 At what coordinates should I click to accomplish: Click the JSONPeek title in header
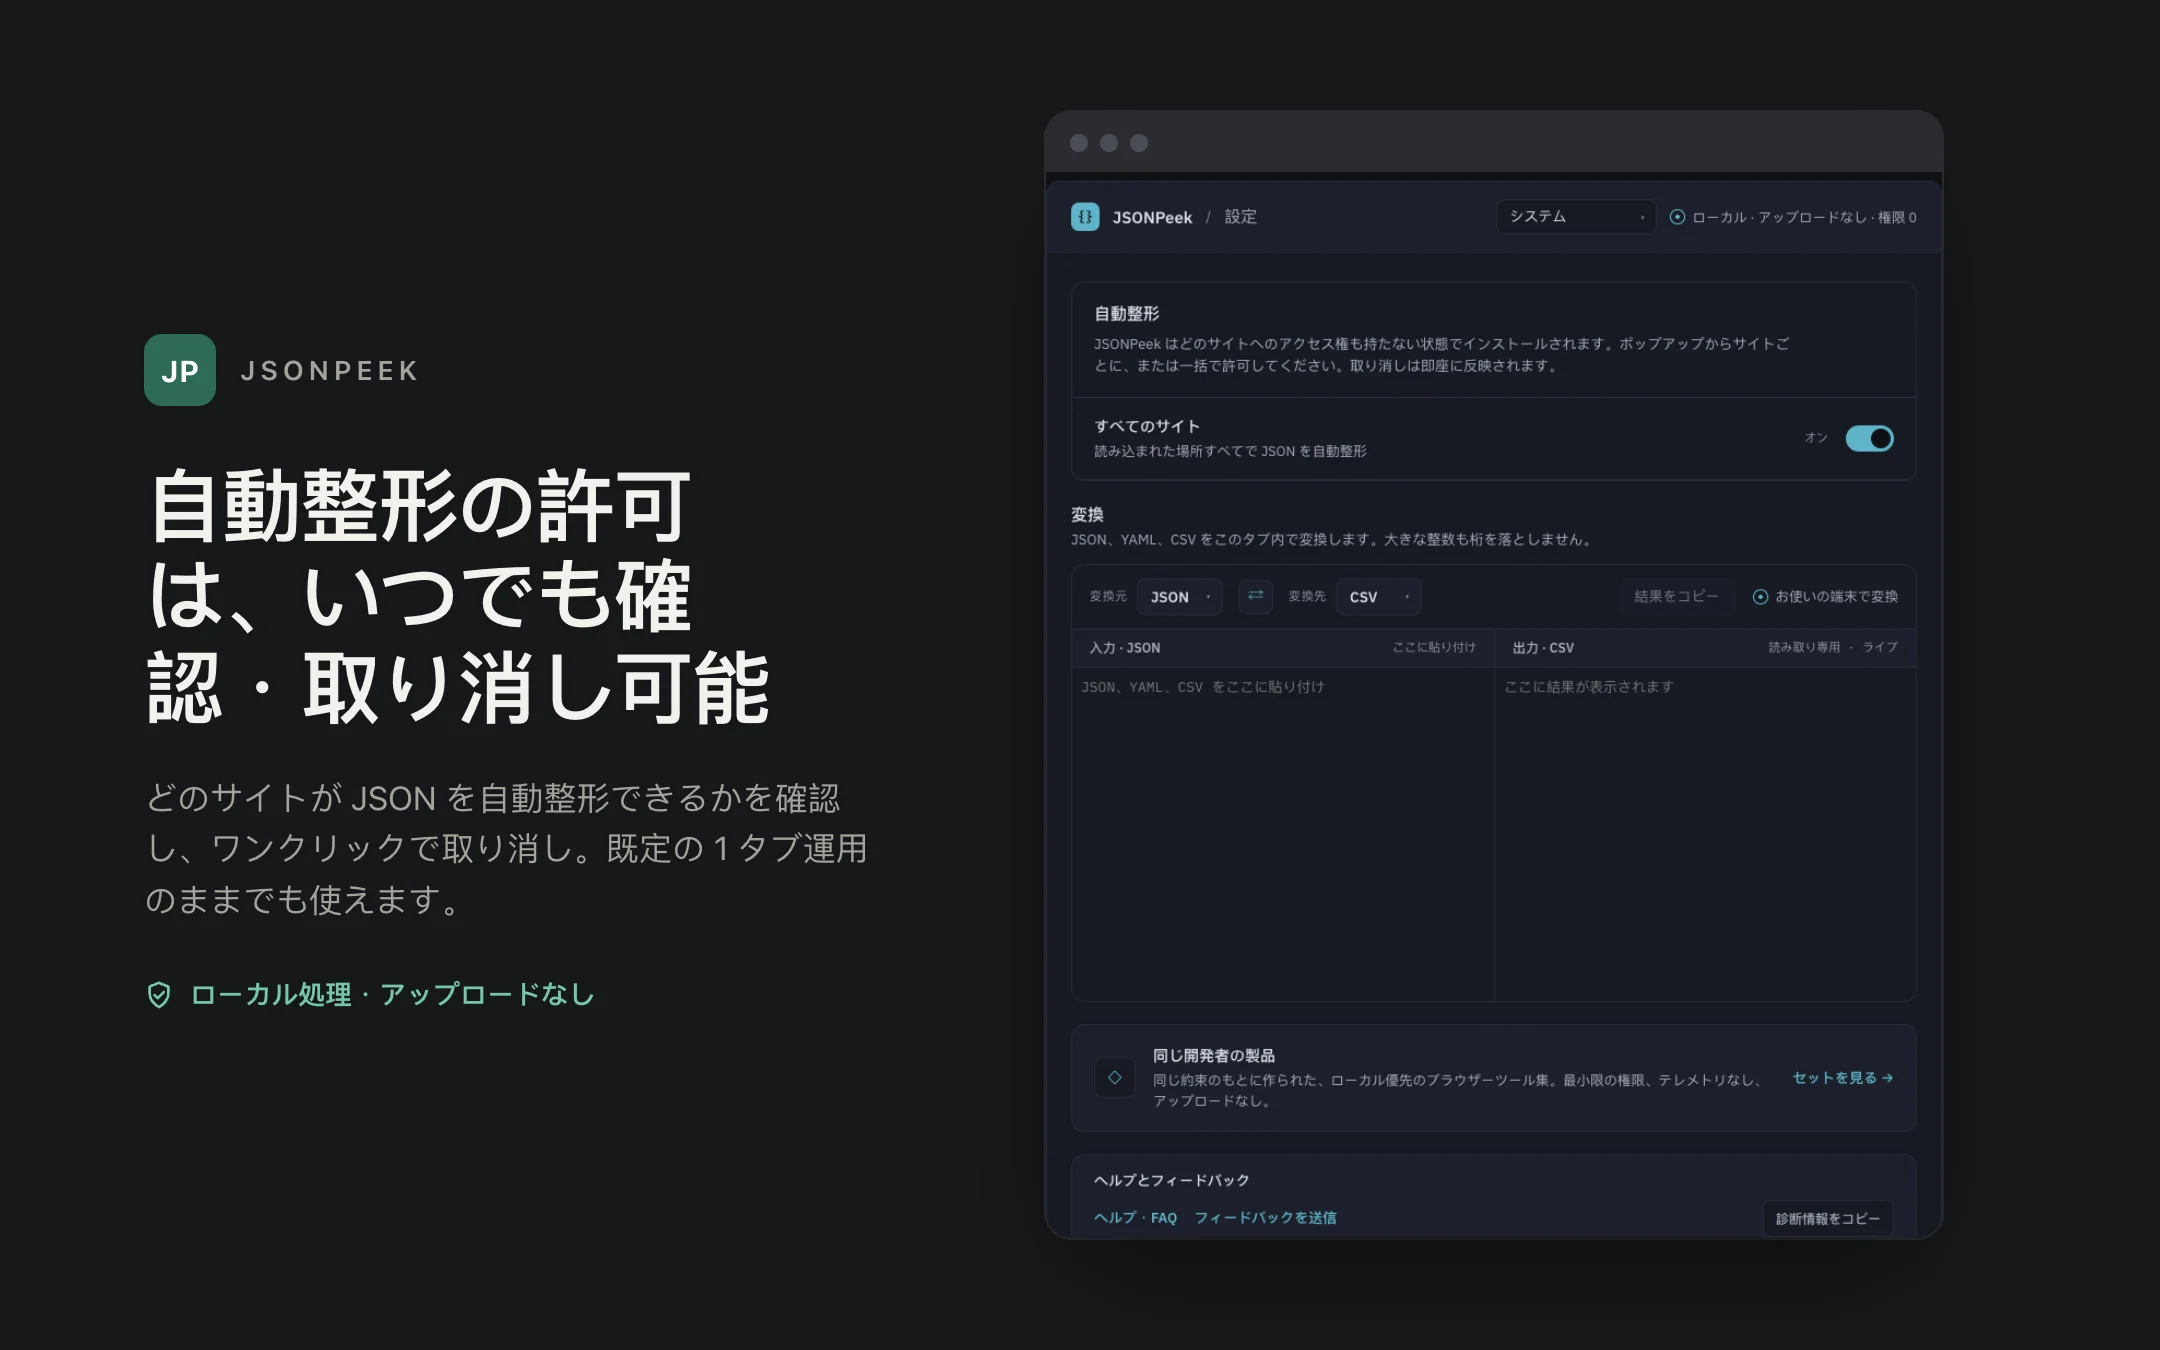(x=1152, y=217)
